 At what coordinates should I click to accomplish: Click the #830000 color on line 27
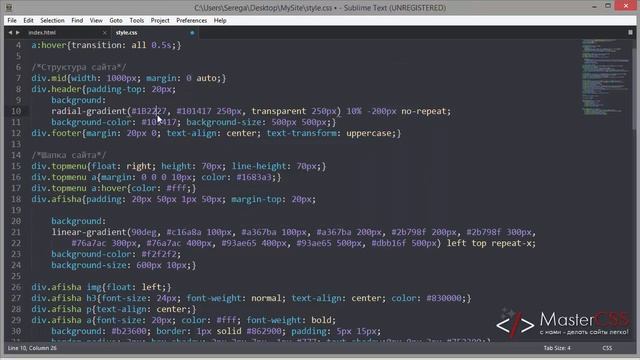(444, 298)
